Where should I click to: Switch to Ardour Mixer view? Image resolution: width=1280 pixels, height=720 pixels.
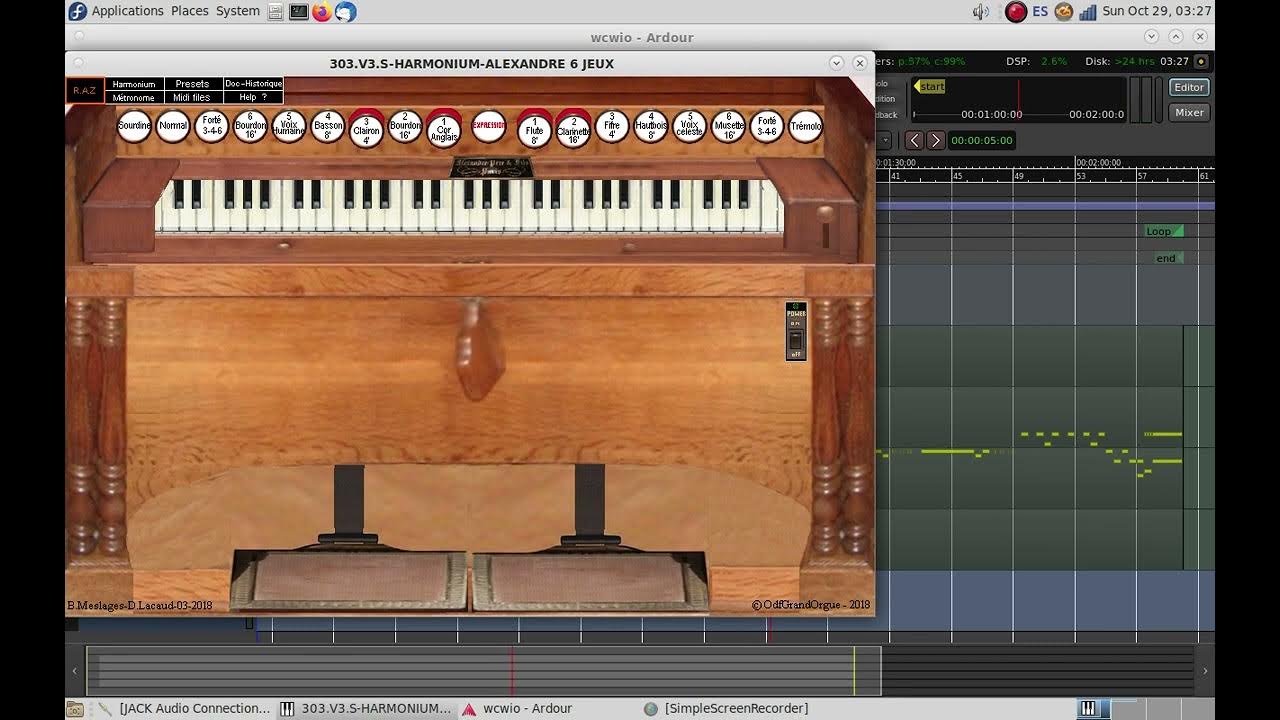[x=1189, y=113]
